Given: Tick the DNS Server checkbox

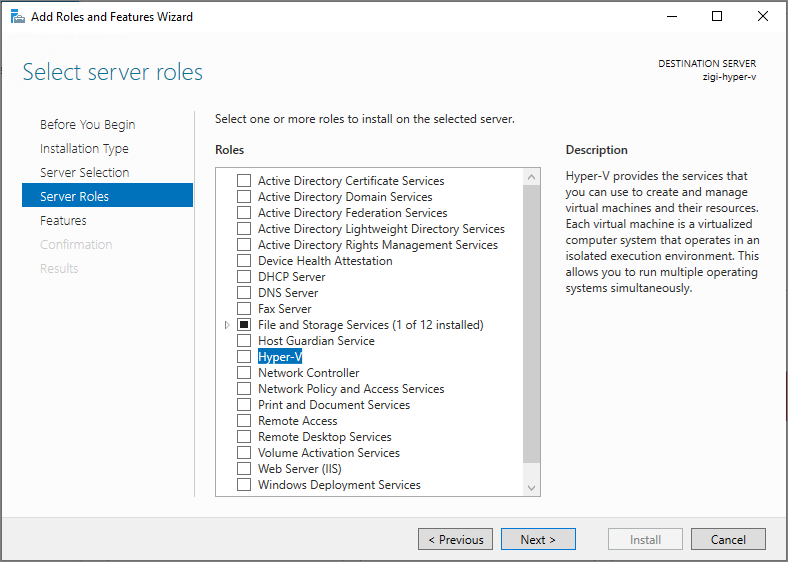Looking at the screenshot, I should tap(244, 293).
